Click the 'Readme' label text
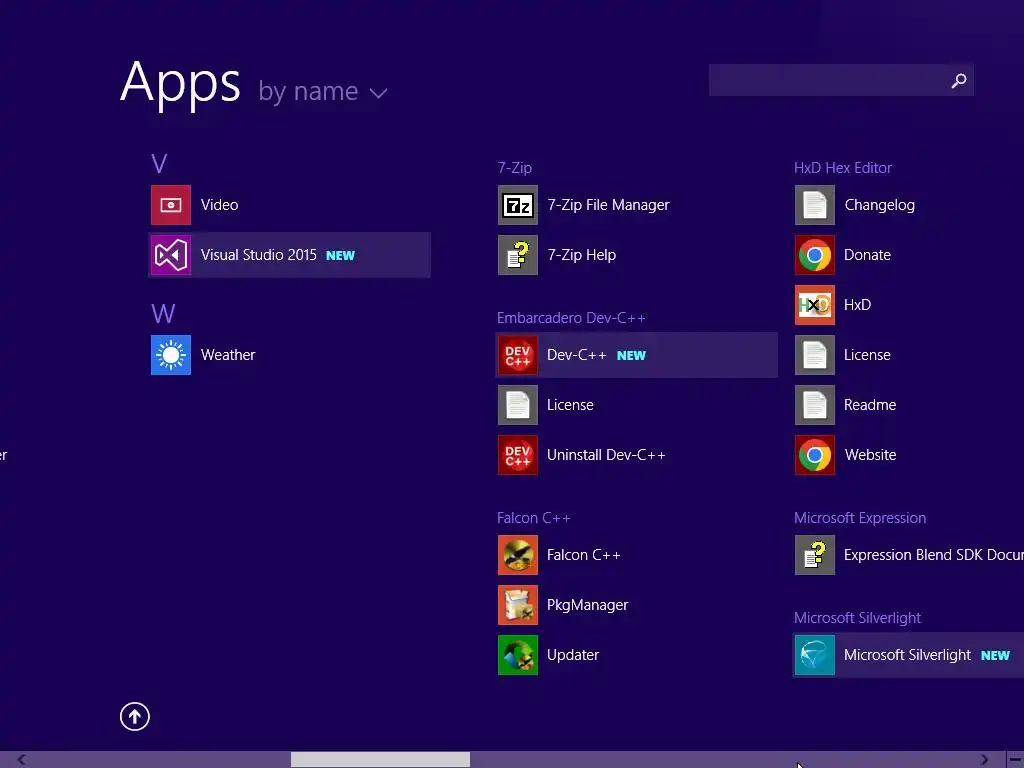 (x=870, y=405)
